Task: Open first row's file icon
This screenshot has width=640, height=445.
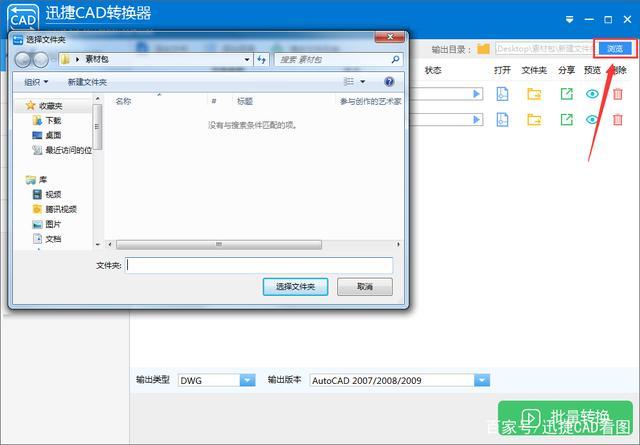Action: [x=502, y=94]
